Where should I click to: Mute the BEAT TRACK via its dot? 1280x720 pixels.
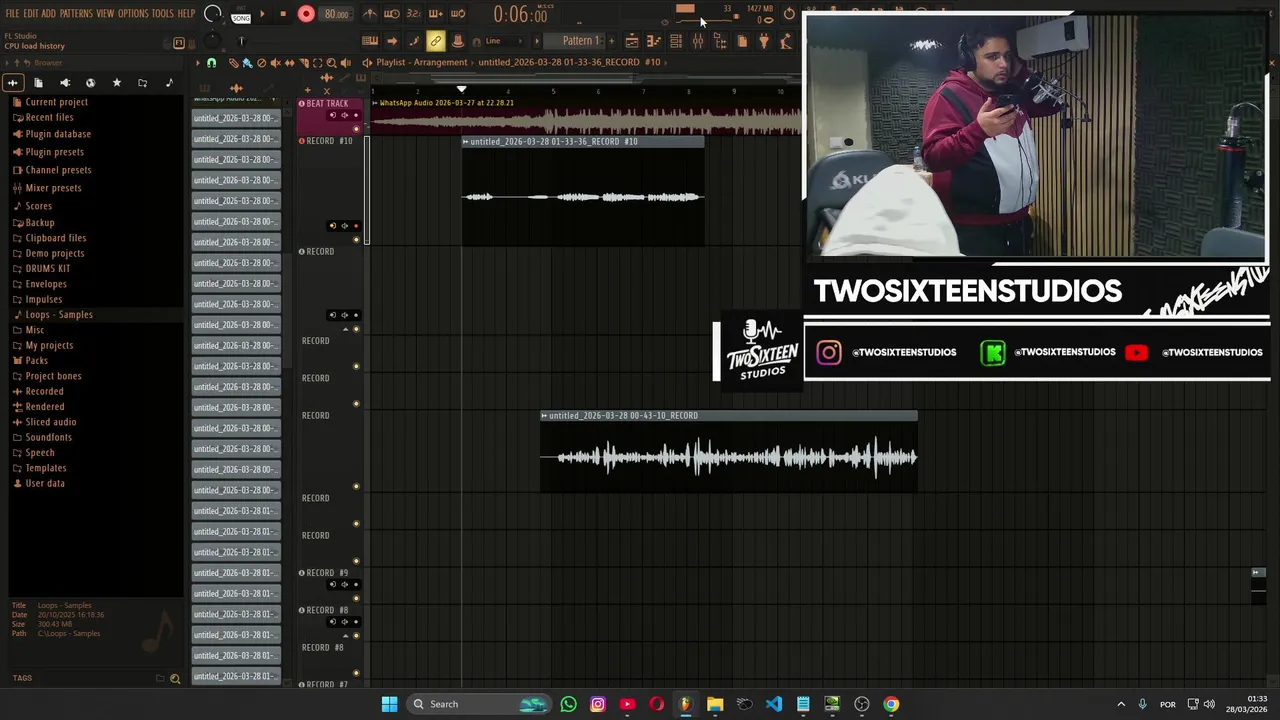[356, 128]
